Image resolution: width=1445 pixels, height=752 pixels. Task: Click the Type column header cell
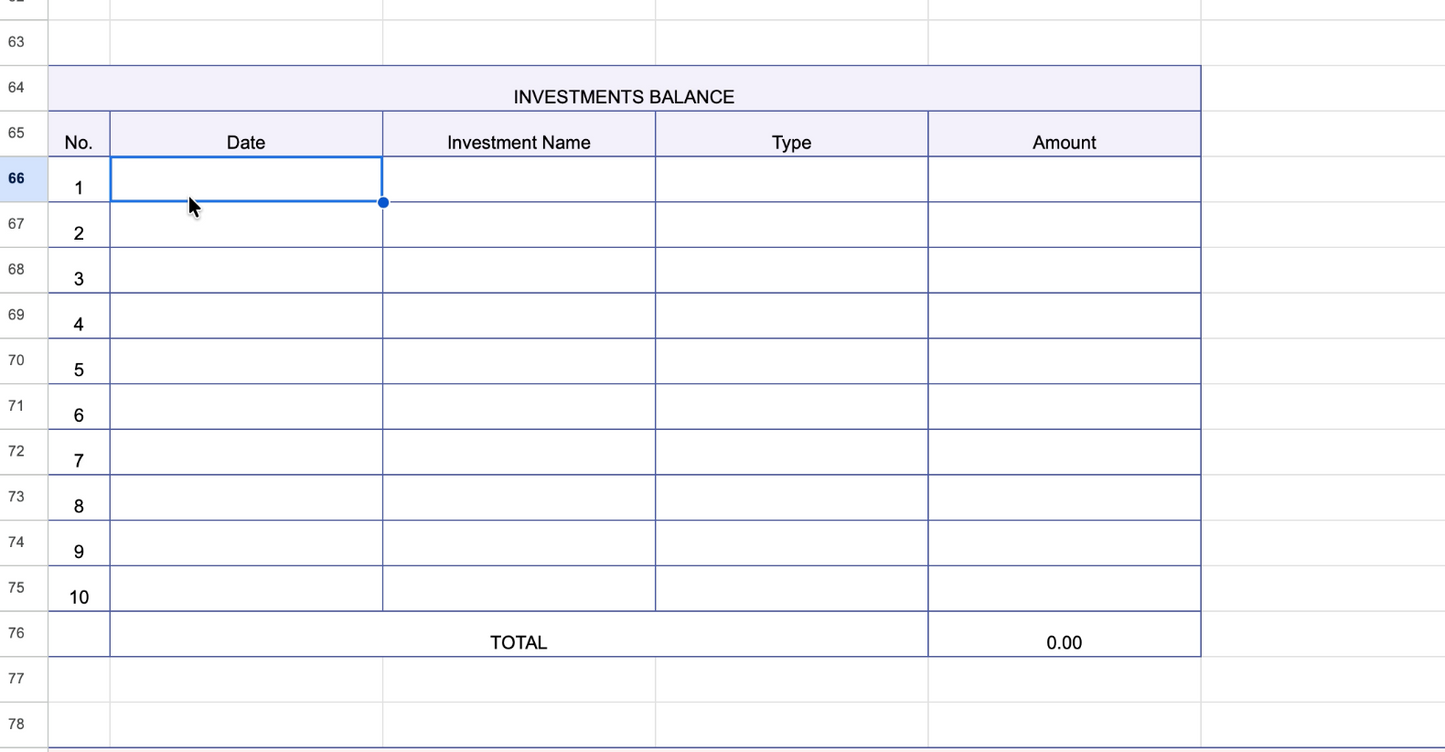pos(792,134)
